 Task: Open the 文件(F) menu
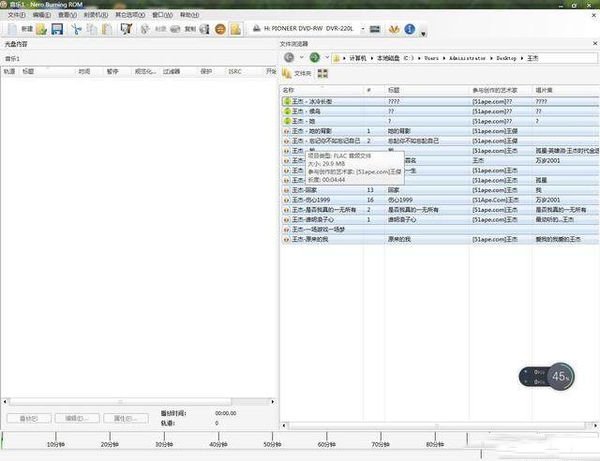click(x=15, y=15)
